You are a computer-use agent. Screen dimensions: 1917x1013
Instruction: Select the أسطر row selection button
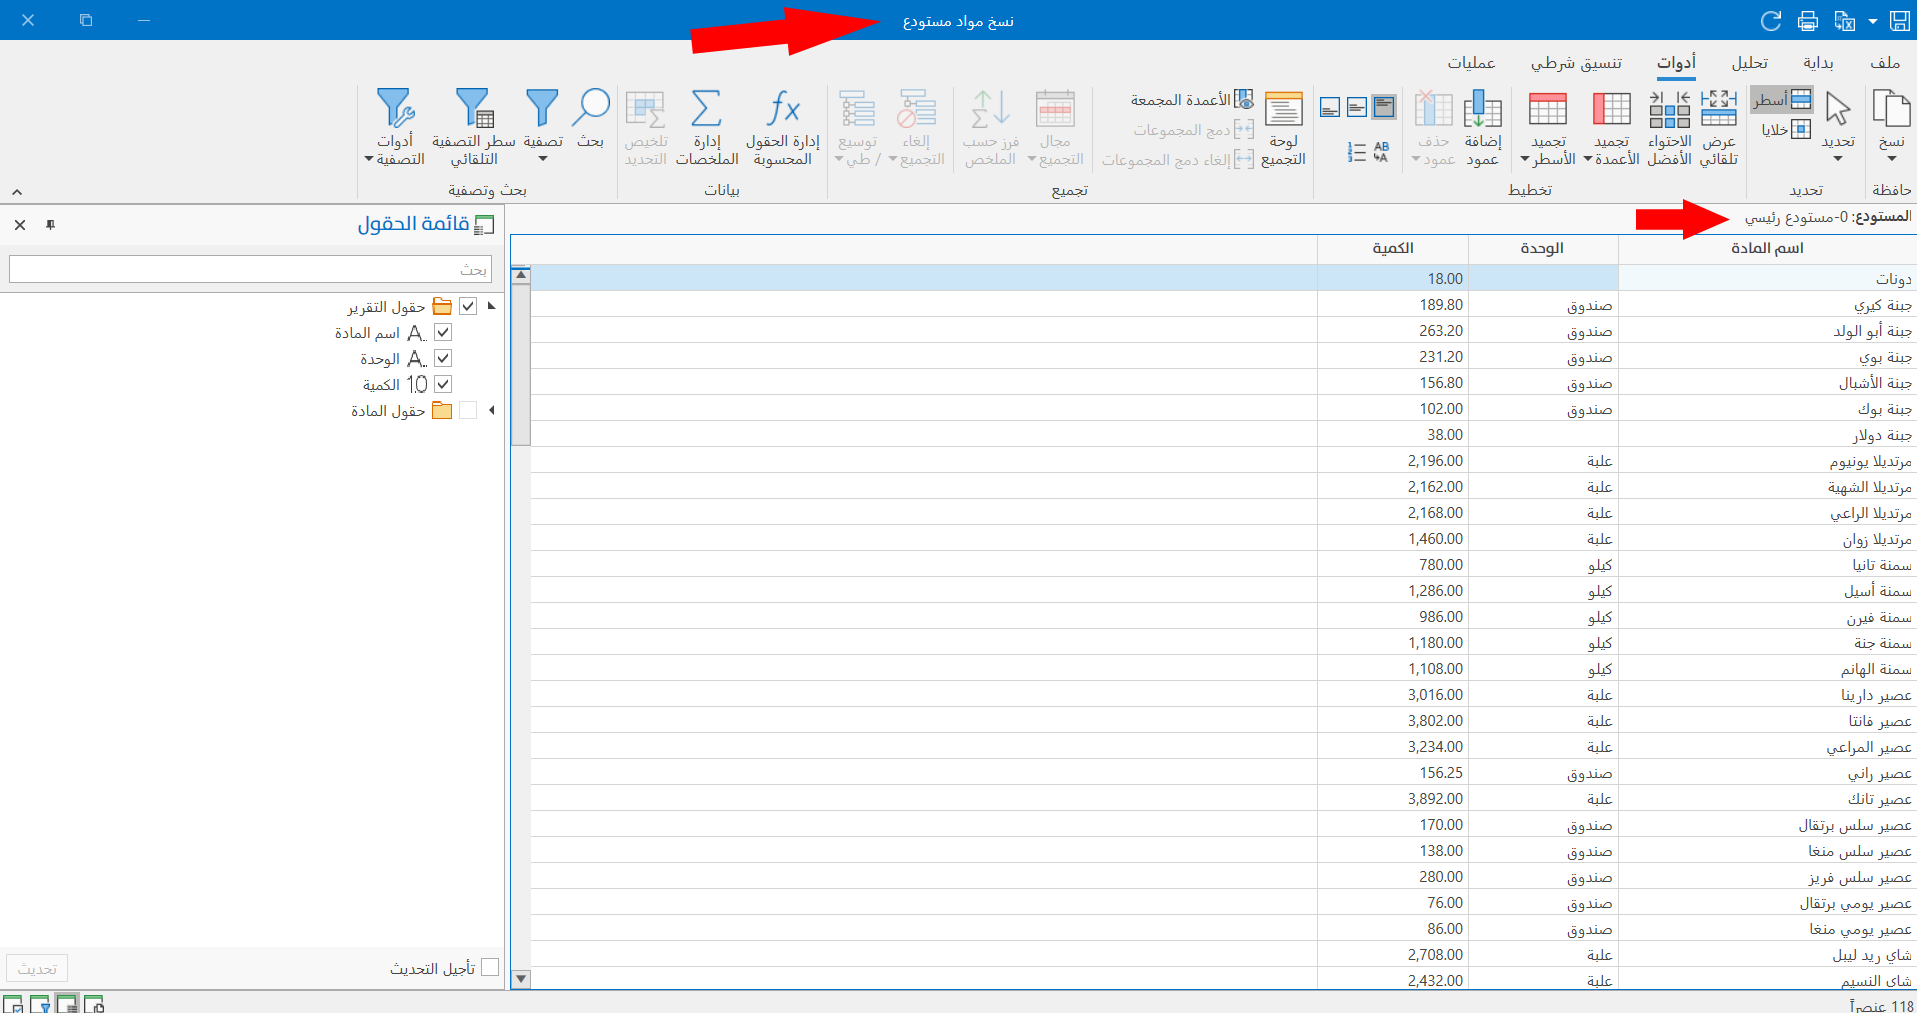[x=1781, y=100]
